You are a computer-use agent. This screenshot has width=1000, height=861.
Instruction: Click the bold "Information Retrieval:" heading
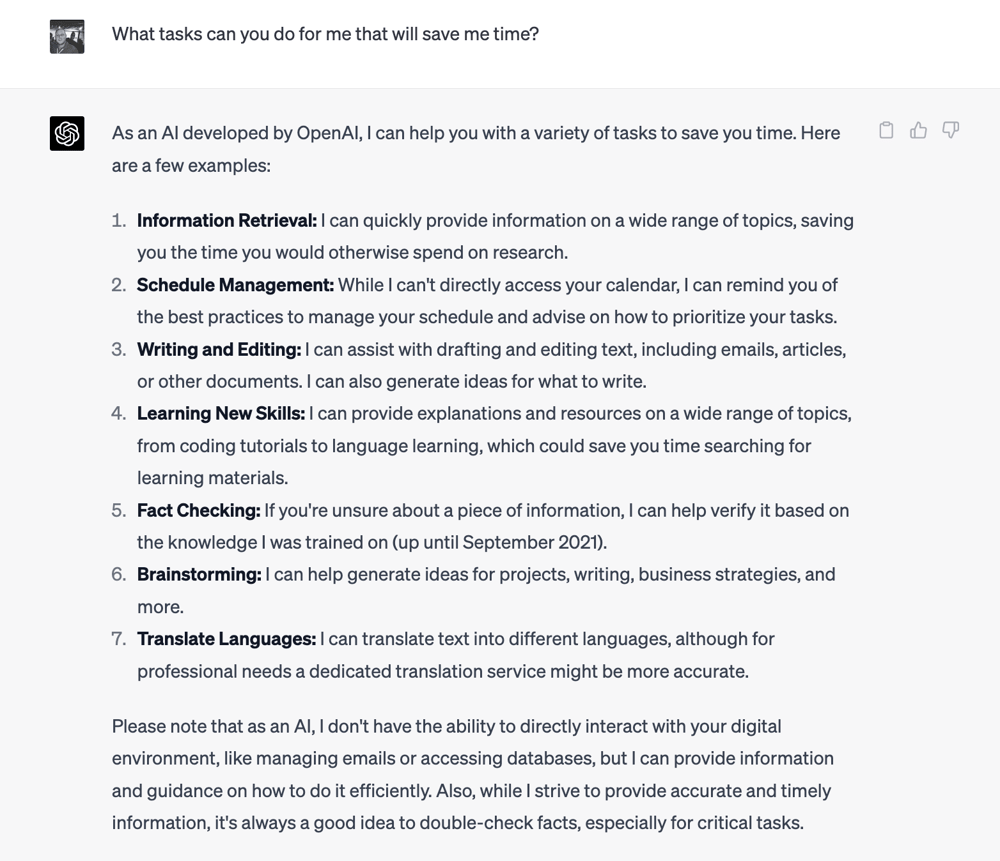click(227, 220)
